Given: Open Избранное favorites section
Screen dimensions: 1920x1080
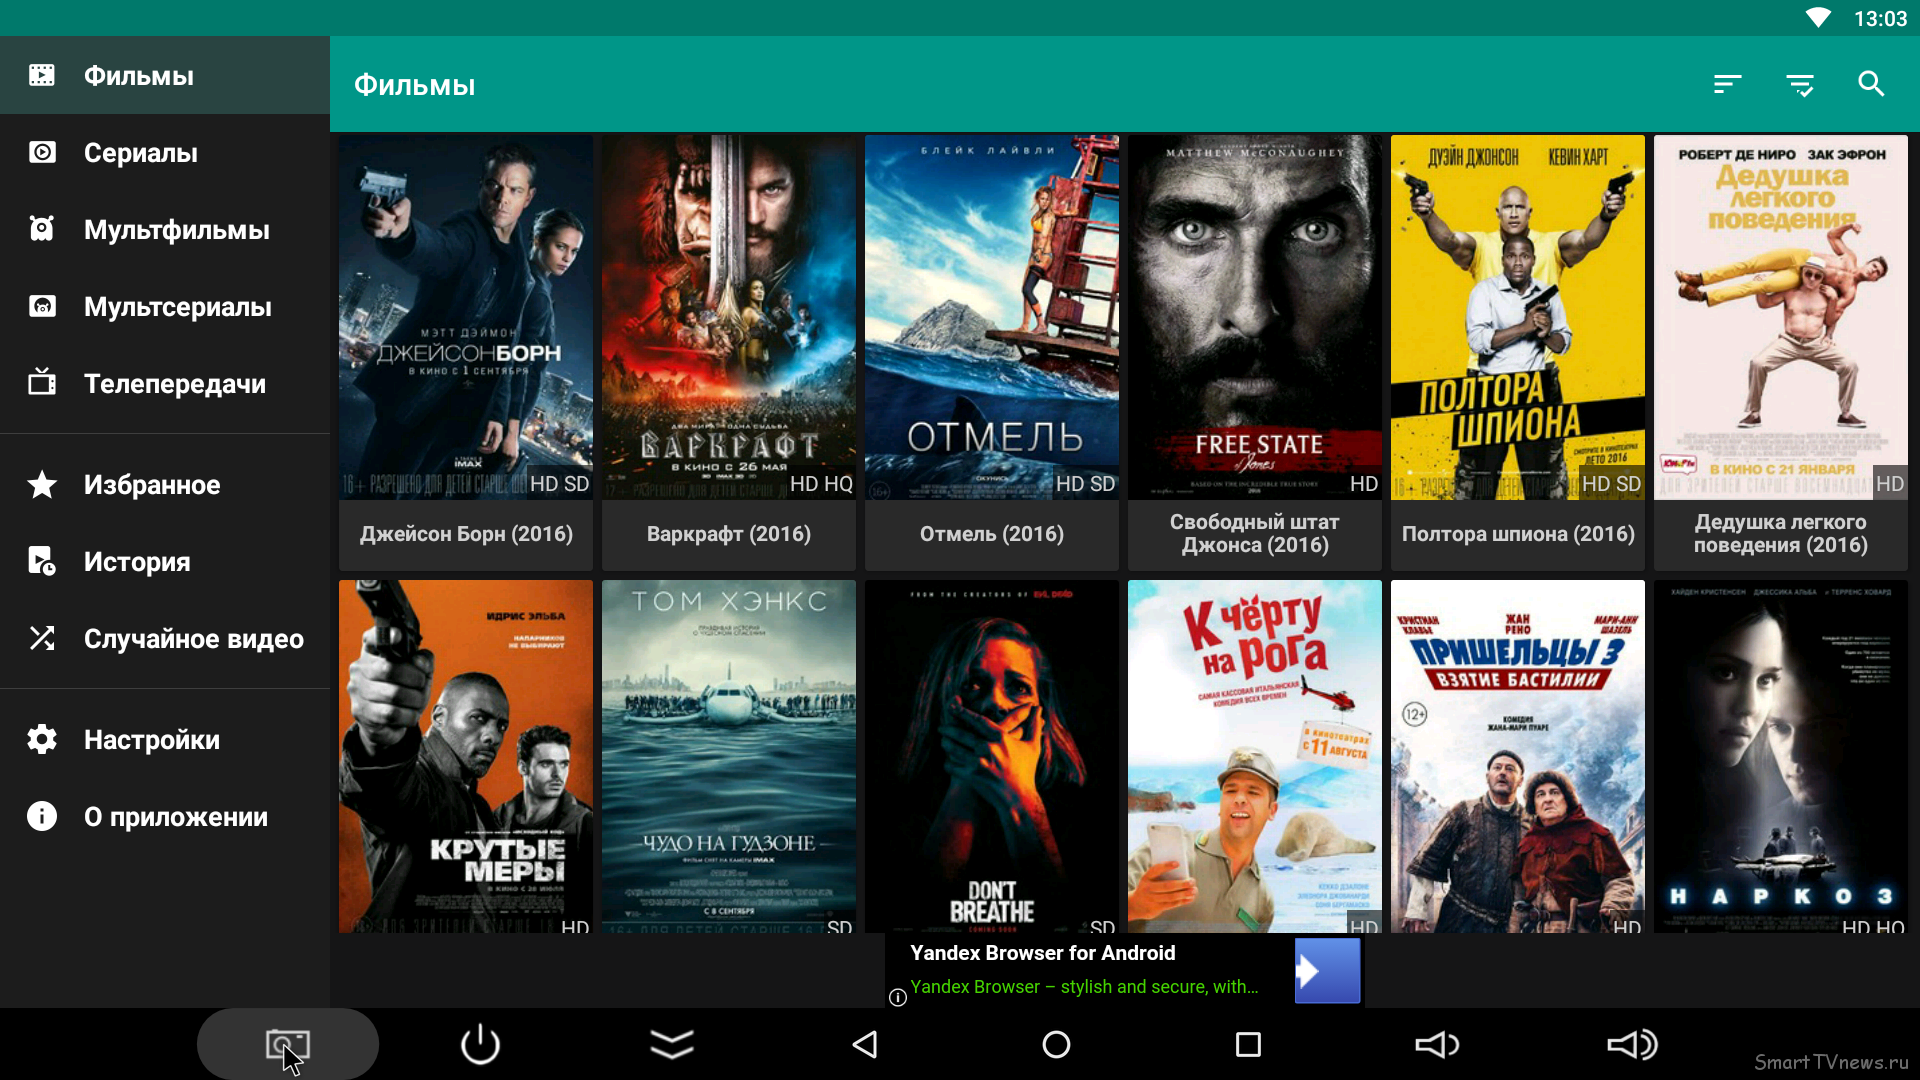Looking at the screenshot, I should (x=165, y=484).
